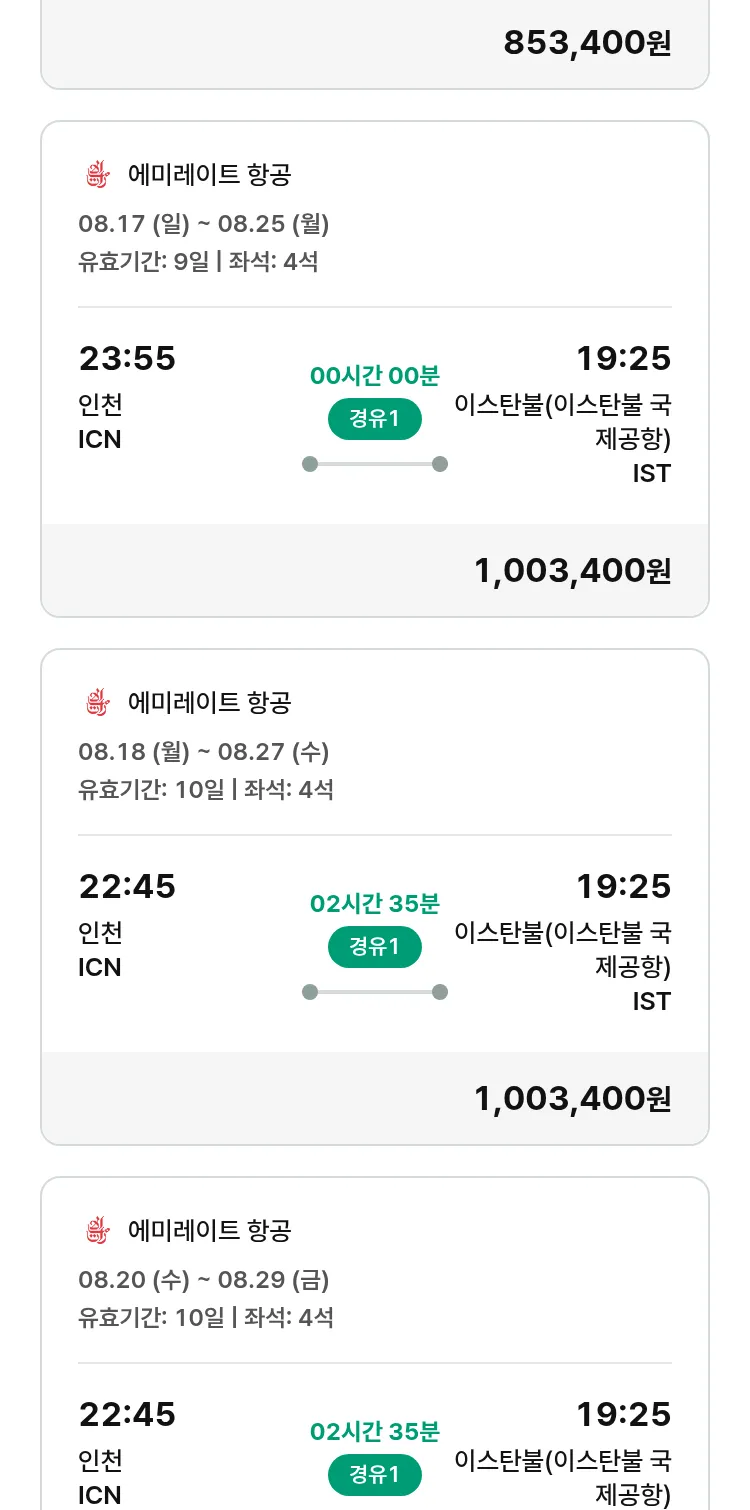Click Emirates logo on 08.20 flight card
Viewport: 750px width, 1510px height.
coord(96,1231)
